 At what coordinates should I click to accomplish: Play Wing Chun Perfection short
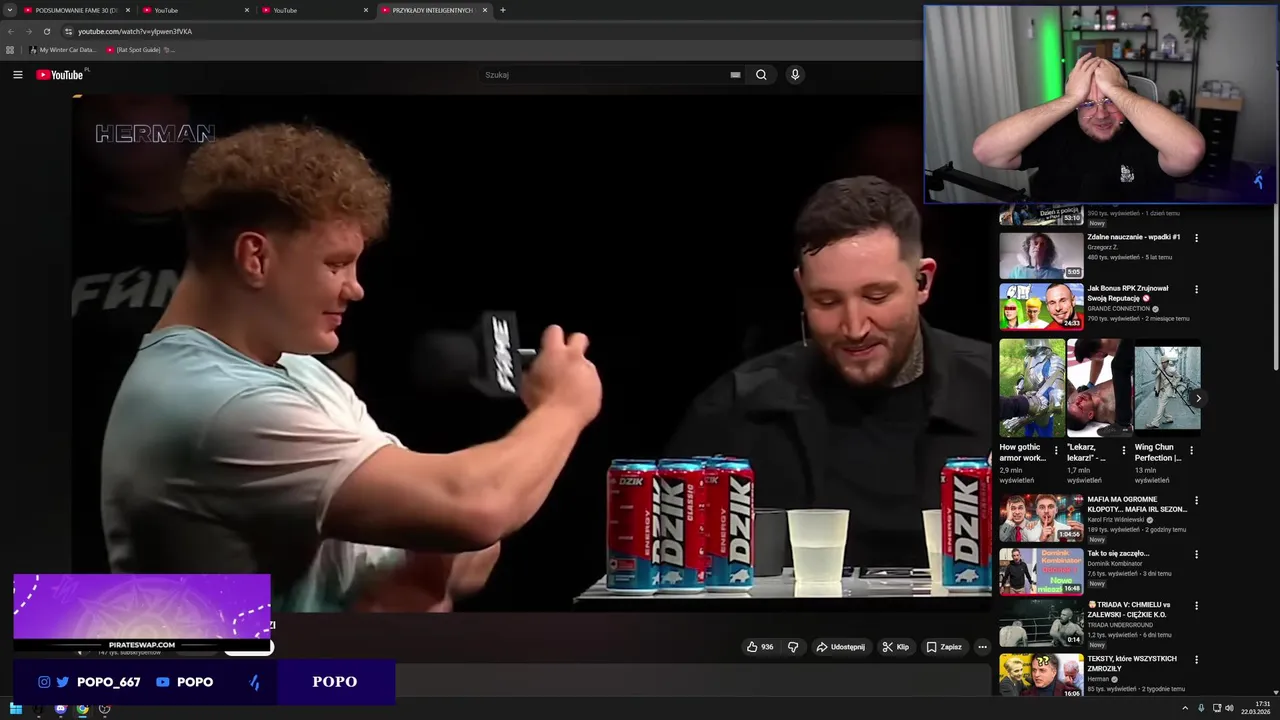click(x=1167, y=387)
